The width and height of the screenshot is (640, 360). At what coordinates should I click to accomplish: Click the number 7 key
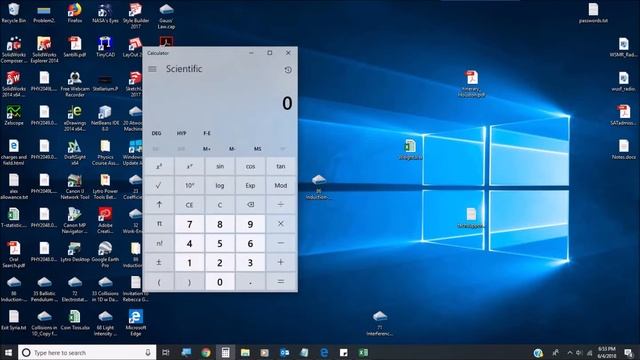(x=189, y=224)
